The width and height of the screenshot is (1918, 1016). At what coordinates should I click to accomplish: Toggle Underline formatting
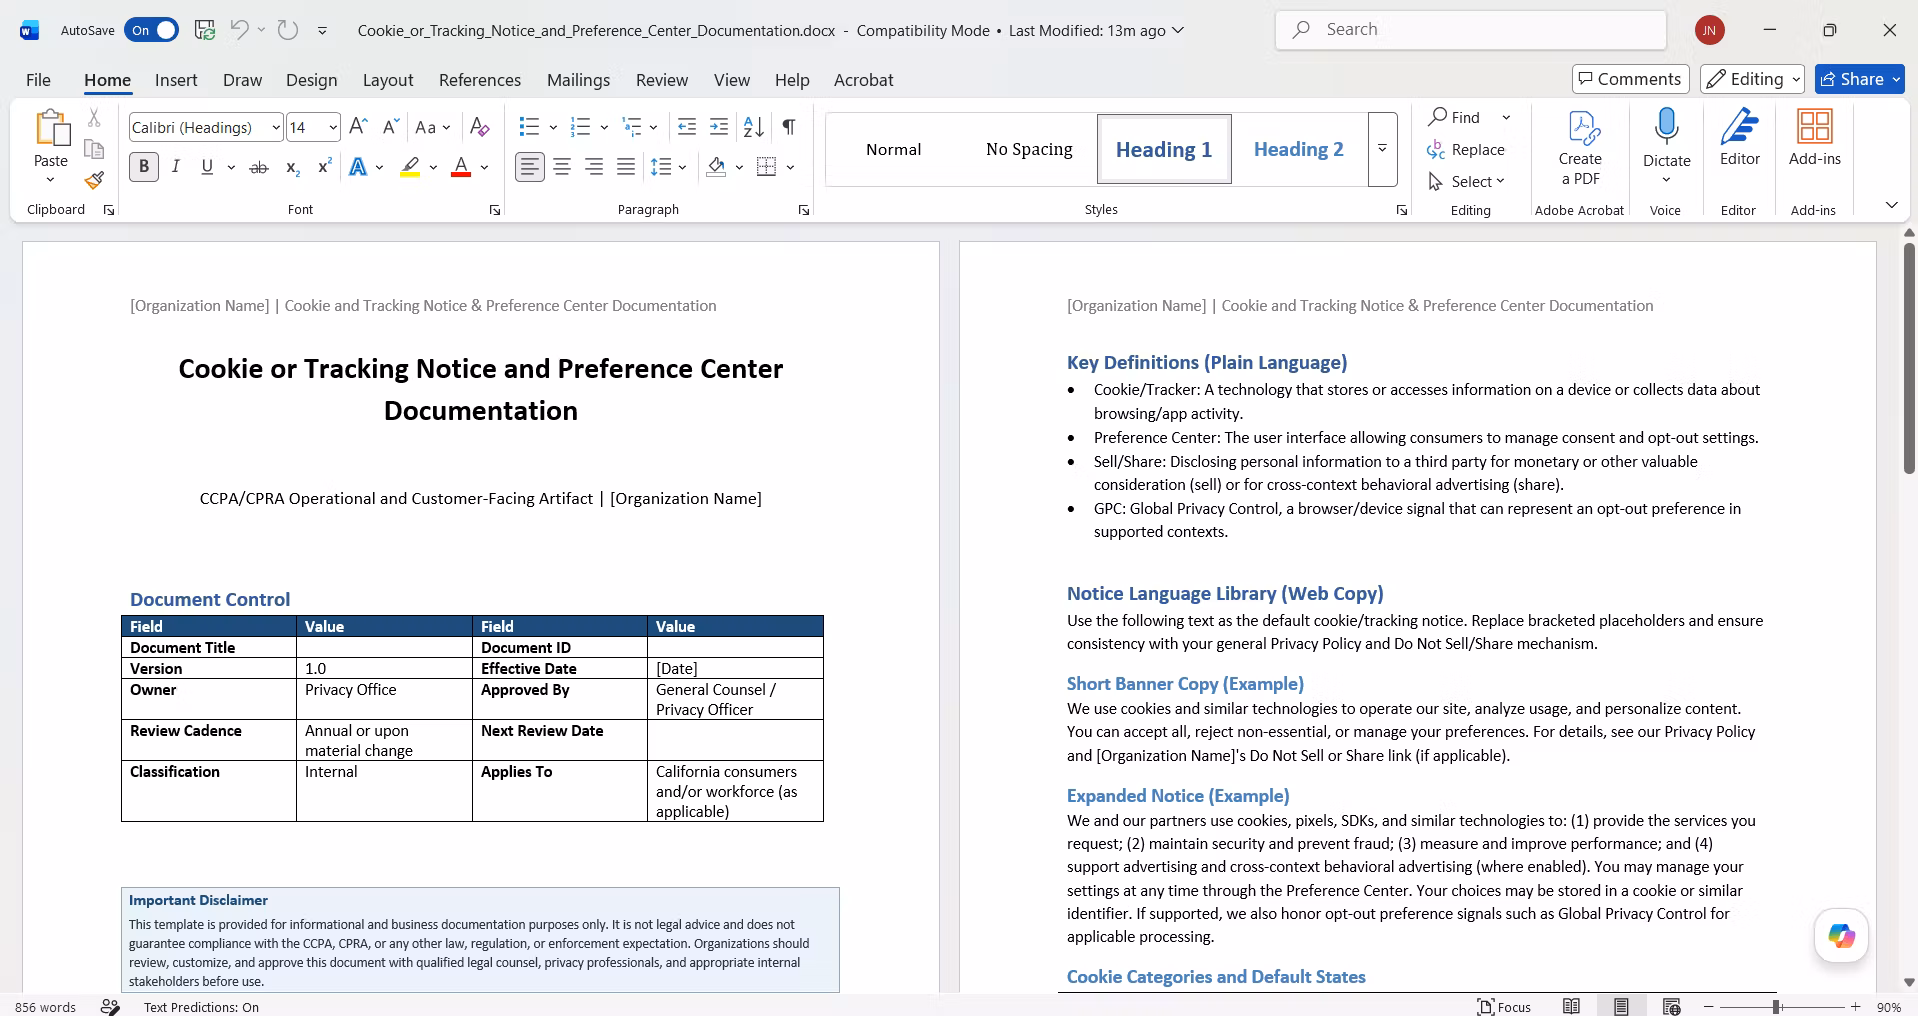(207, 167)
